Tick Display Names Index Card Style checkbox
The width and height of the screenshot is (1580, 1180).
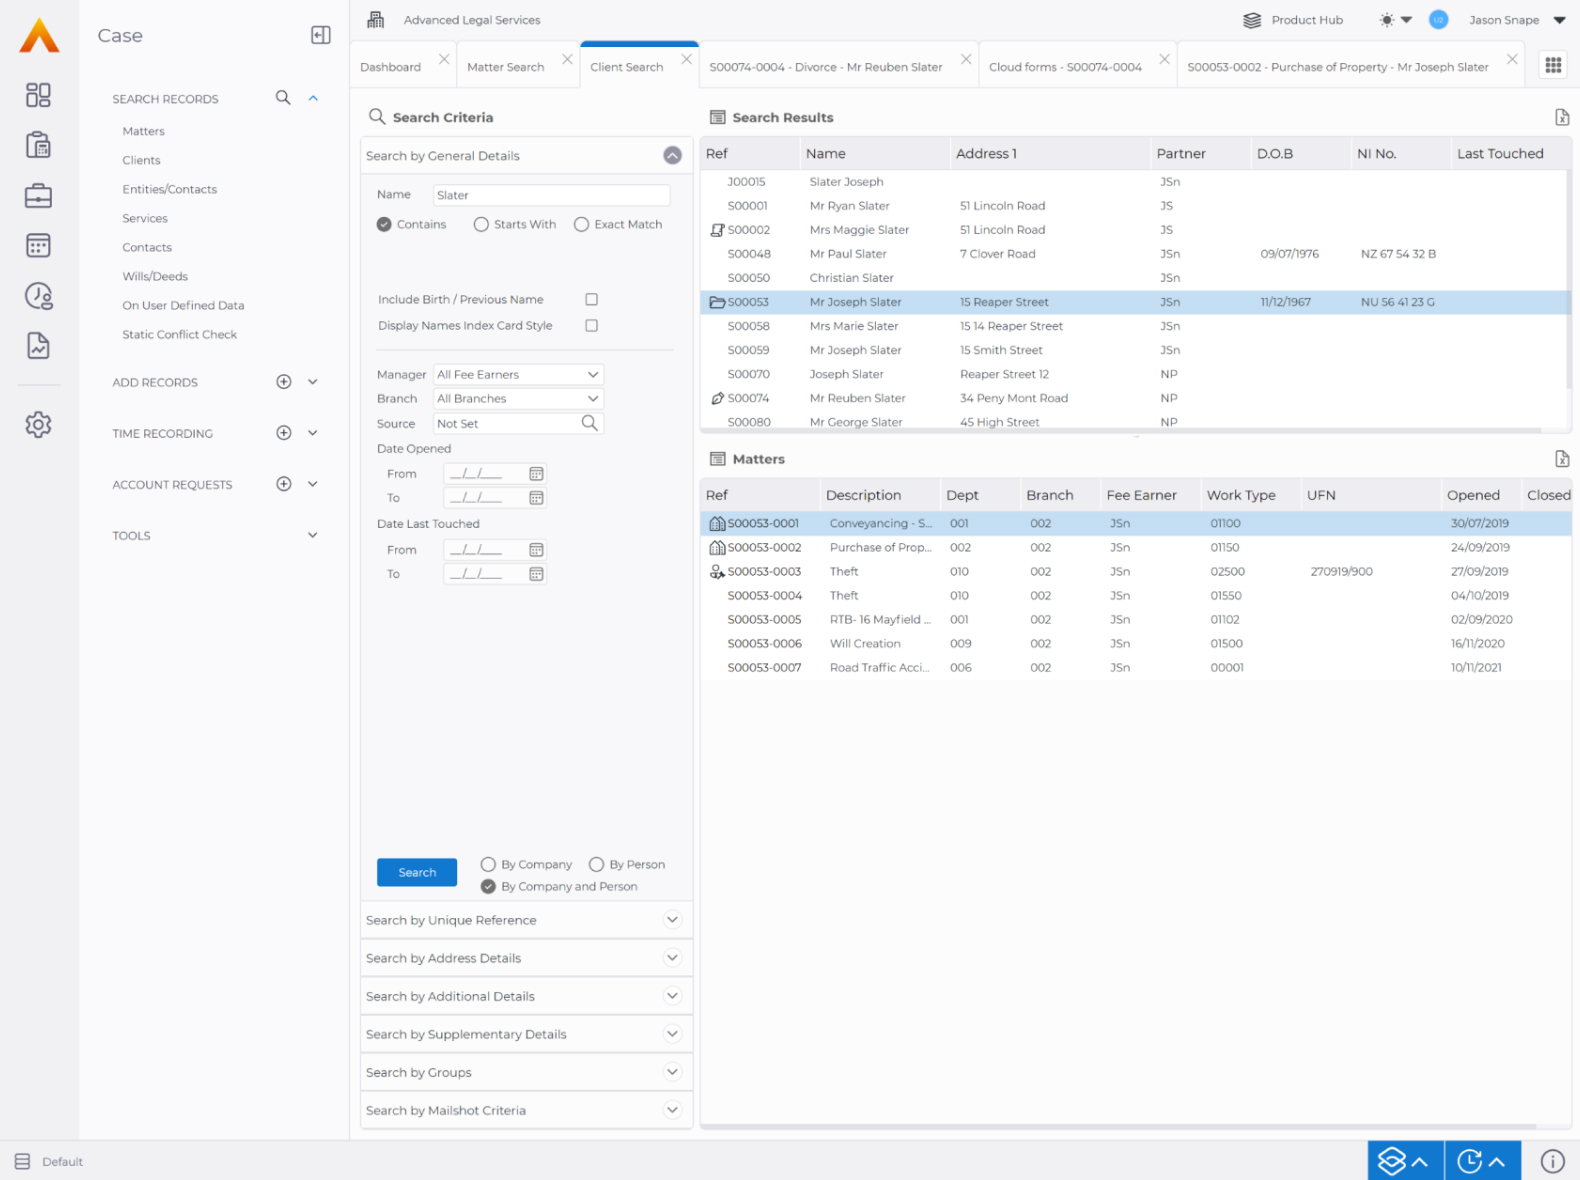pos(592,326)
